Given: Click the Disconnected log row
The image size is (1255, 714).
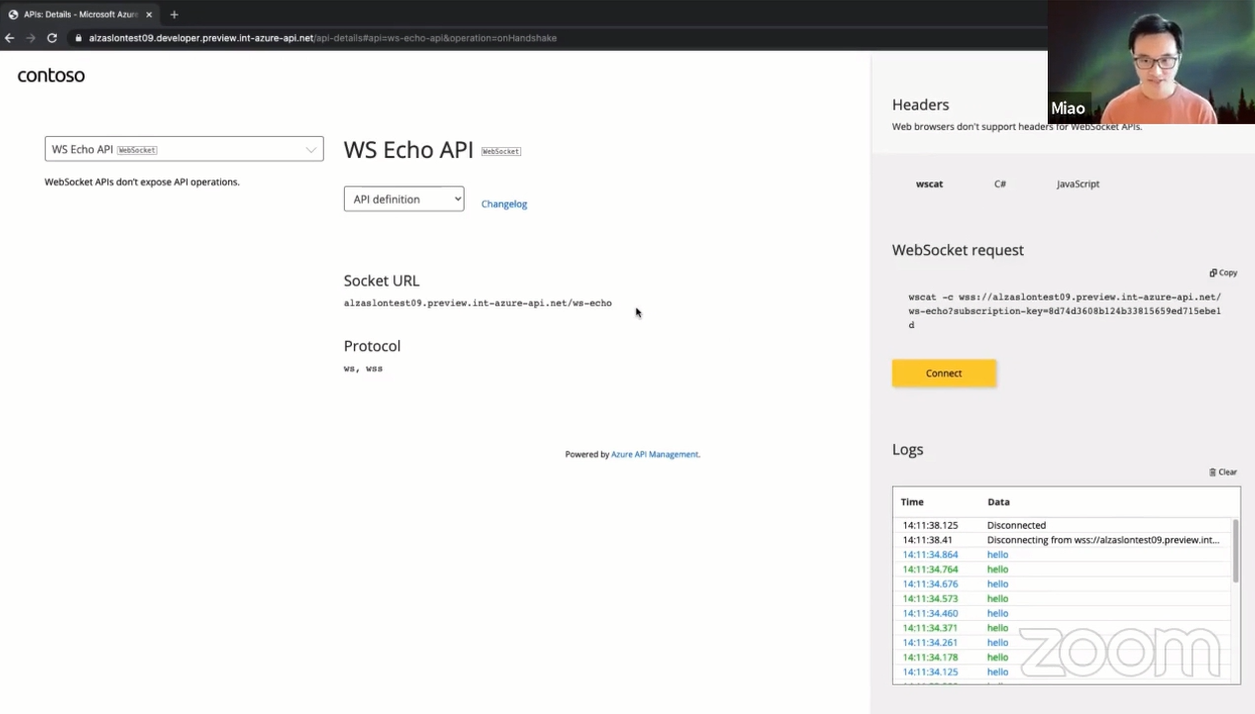Looking at the screenshot, I should (x=1063, y=525).
